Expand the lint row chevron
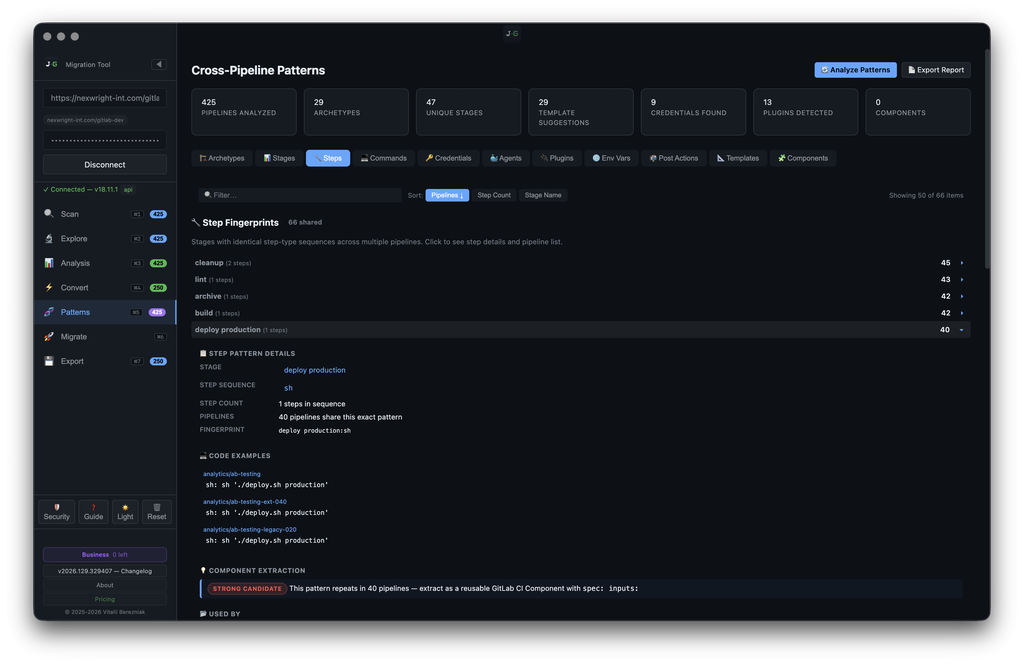 962,280
